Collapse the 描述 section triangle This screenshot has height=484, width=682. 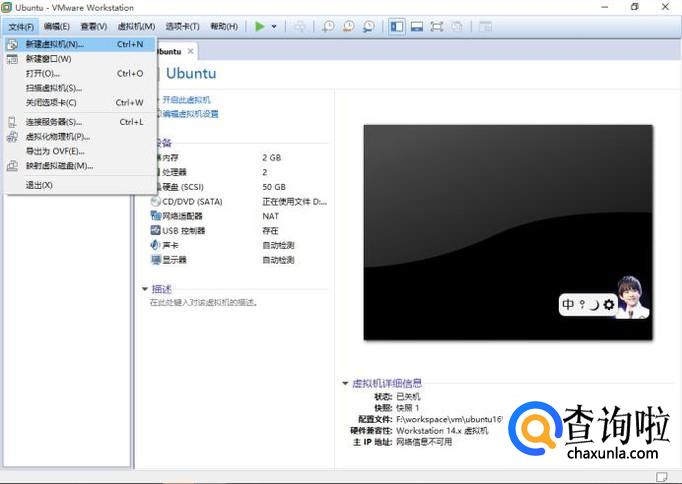(145, 289)
